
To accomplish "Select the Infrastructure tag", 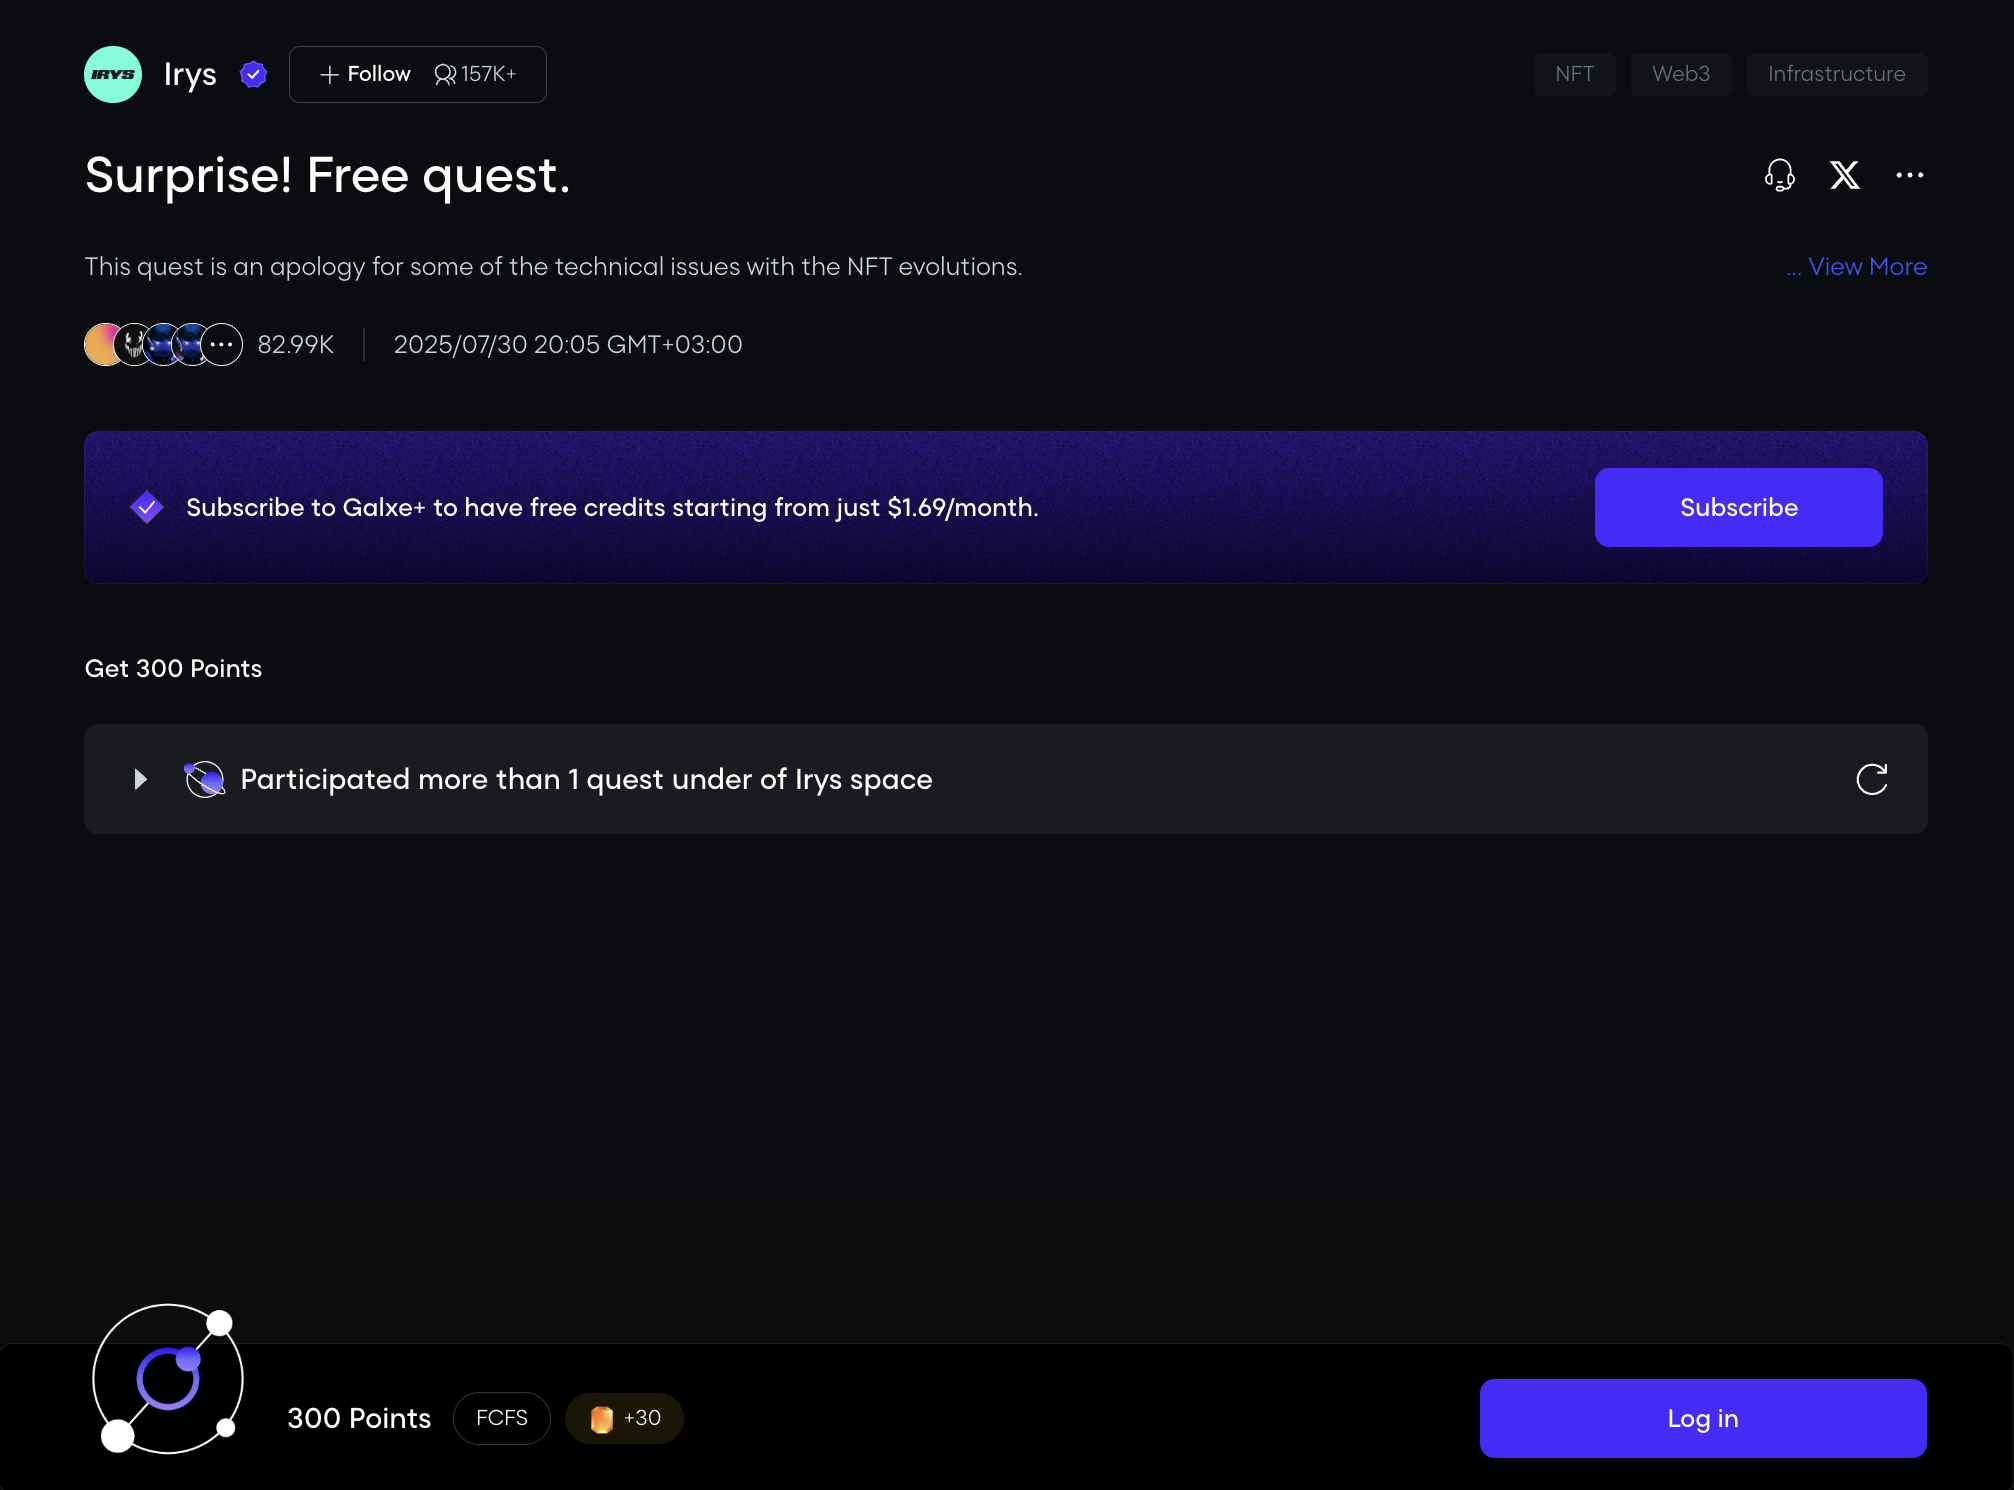I will 1836,74.
